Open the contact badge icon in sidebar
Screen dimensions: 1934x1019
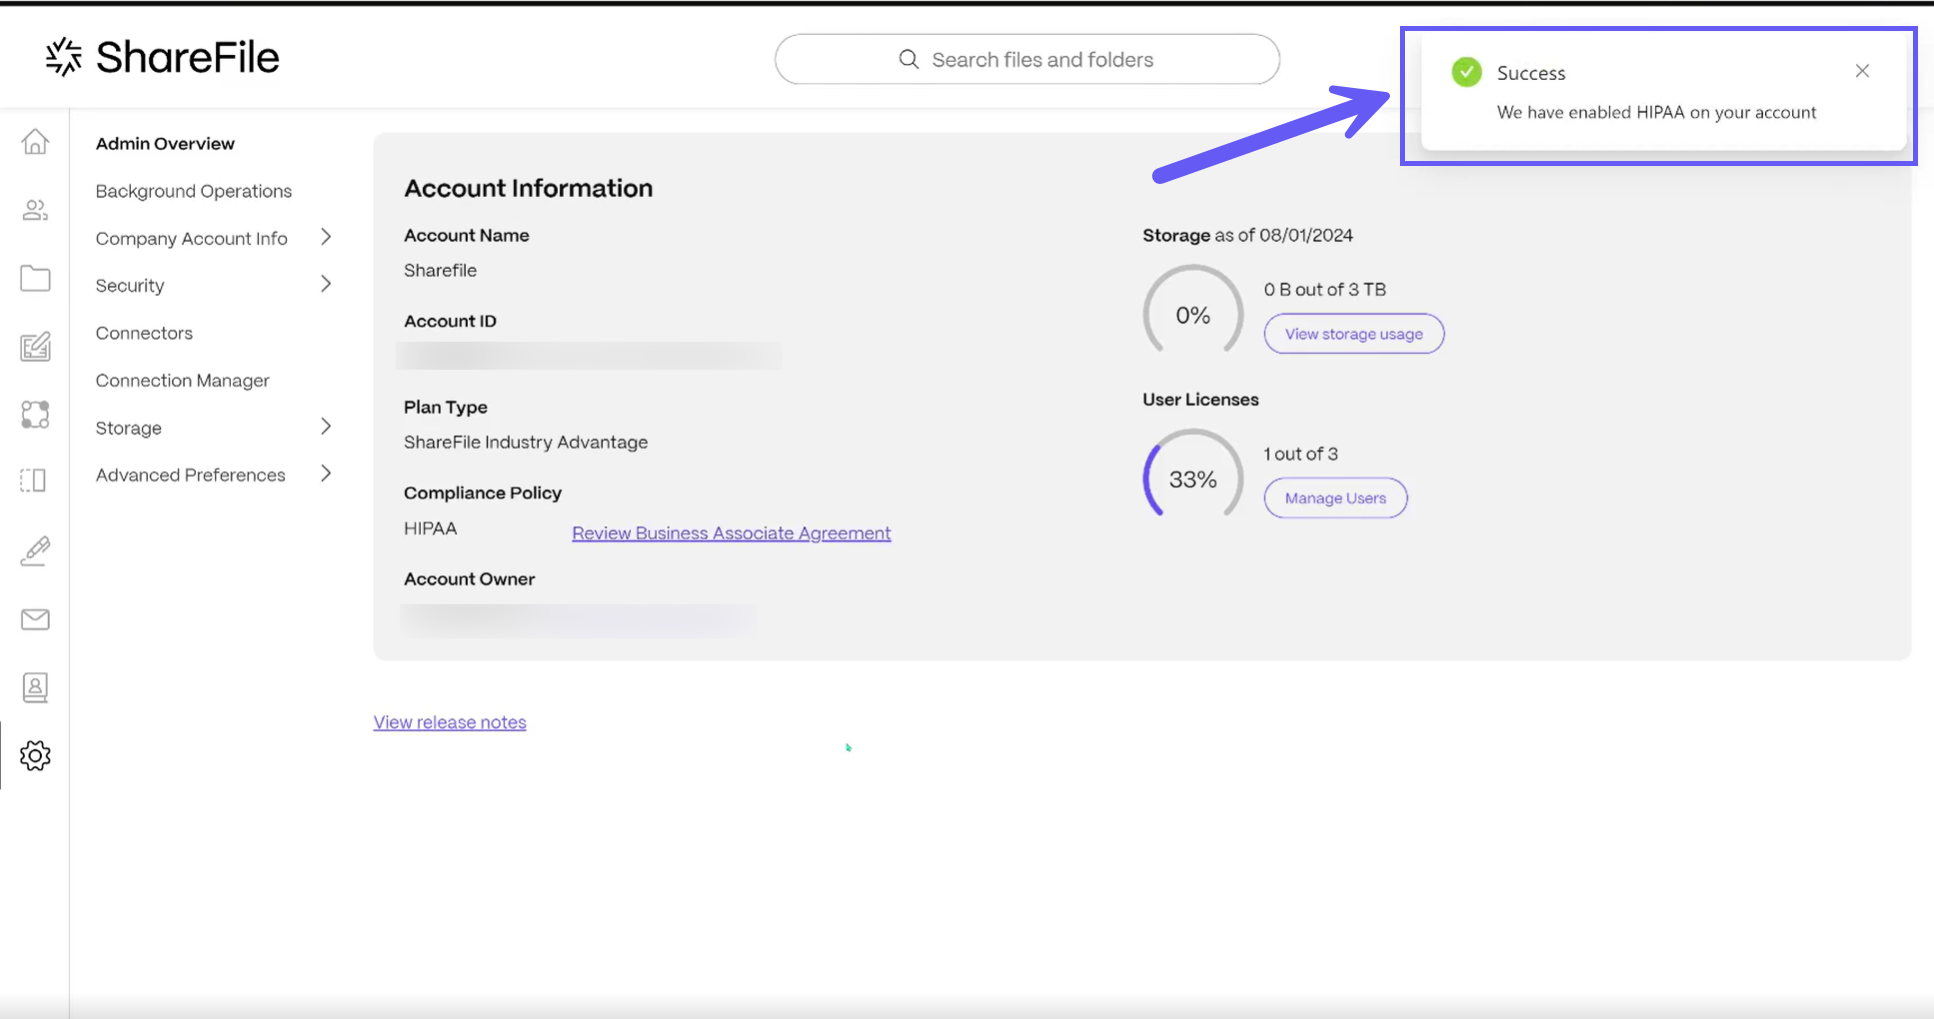pyautogui.click(x=35, y=687)
